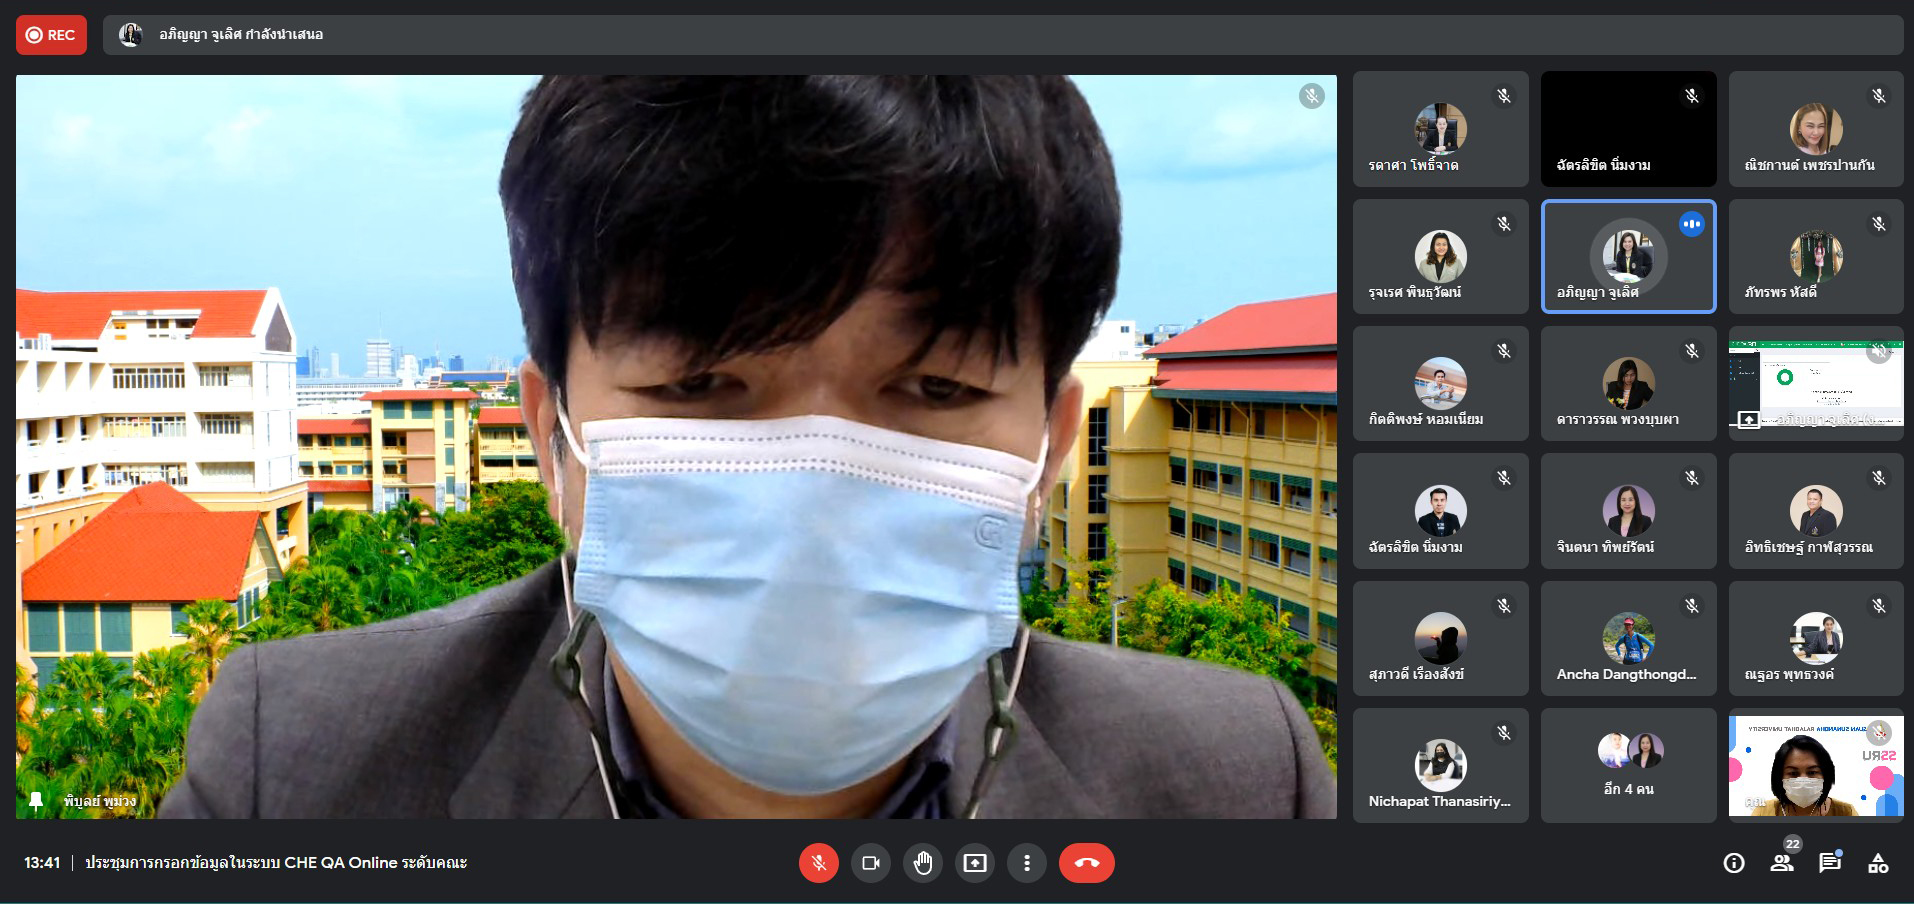Click the present screen icon
1914x904 pixels.
tap(974, 863)
